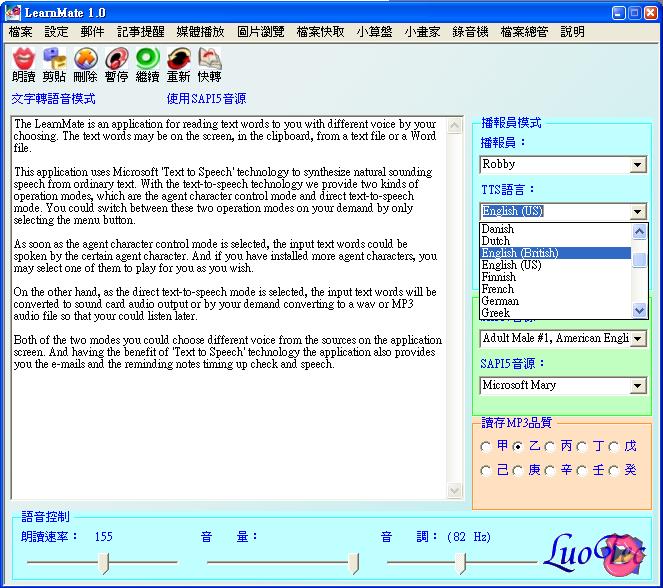This screenshot has height=588, width=663.
Task: Choose Danish in the language list
Action: click(x=556, y=229)
